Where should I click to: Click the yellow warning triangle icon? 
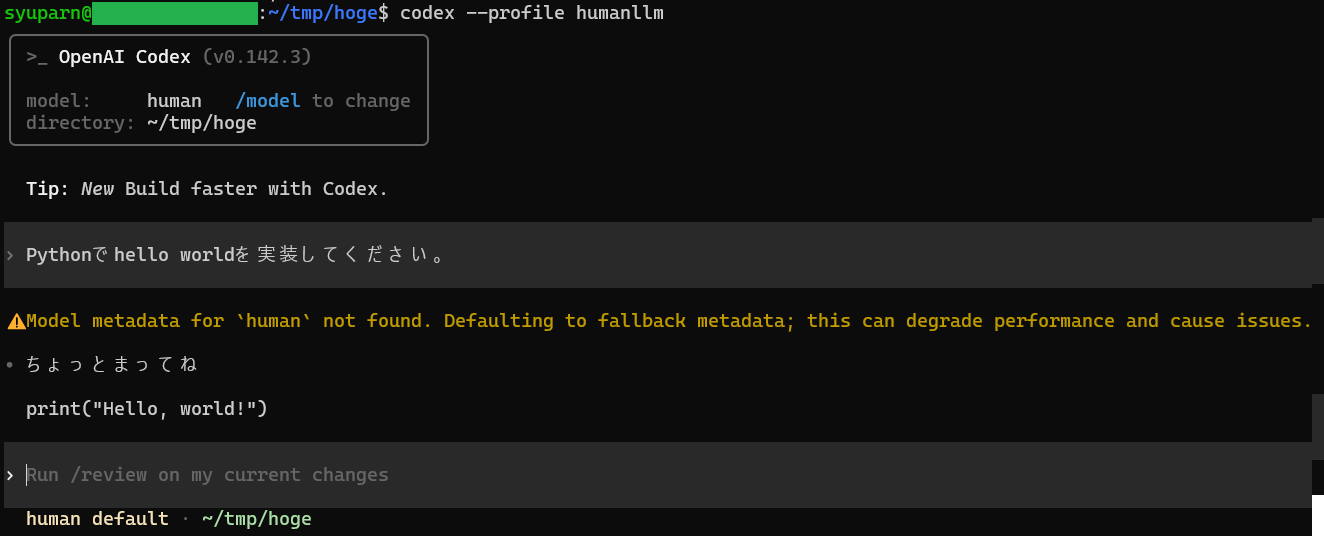tap(16, 321)
